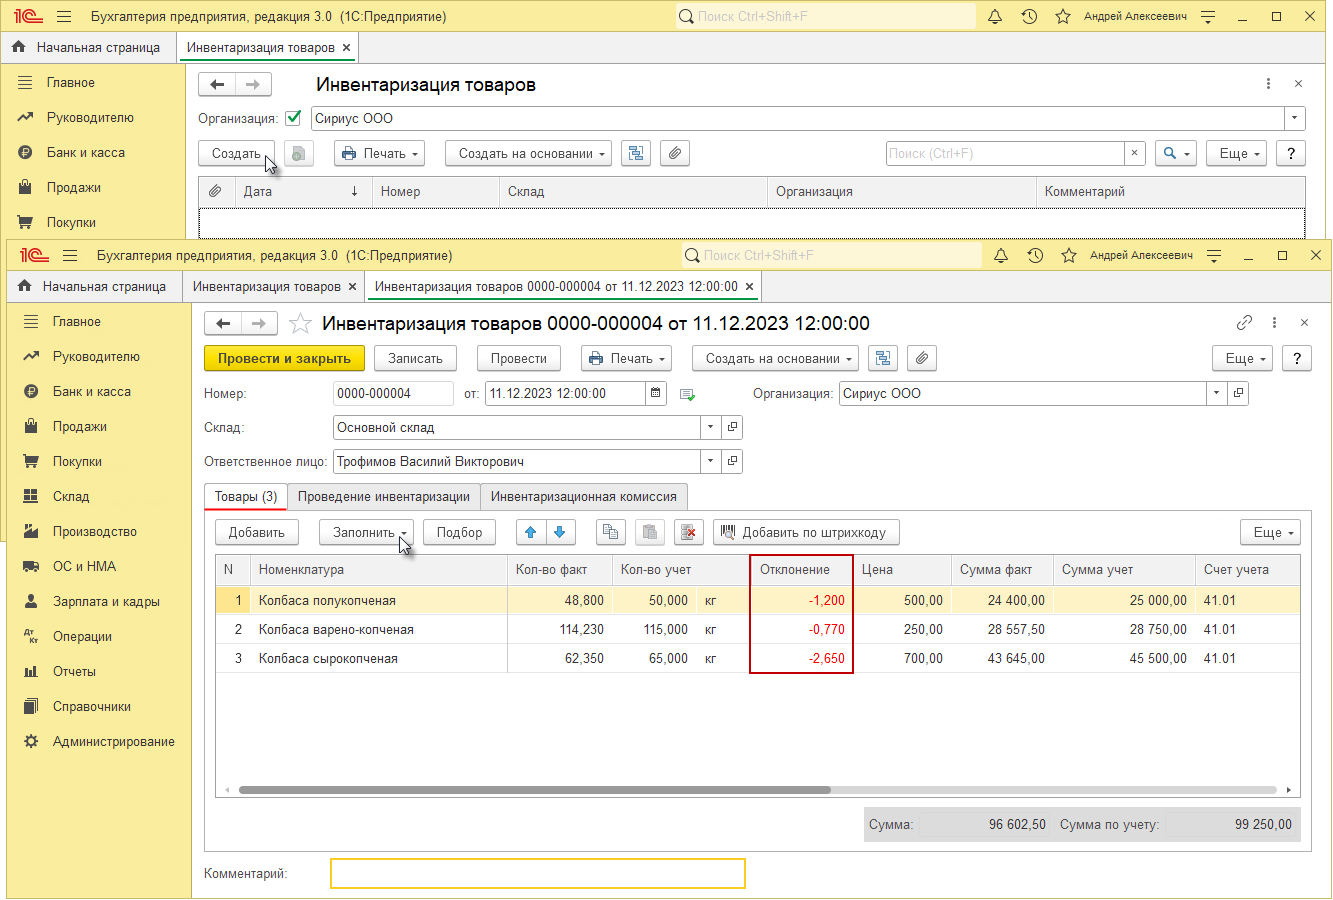
Task: Open document structure icon in front toolbar
Action: click(881, 358)
